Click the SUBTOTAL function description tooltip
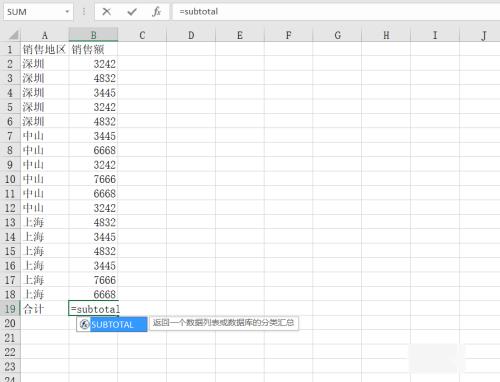 click(224, 323)
